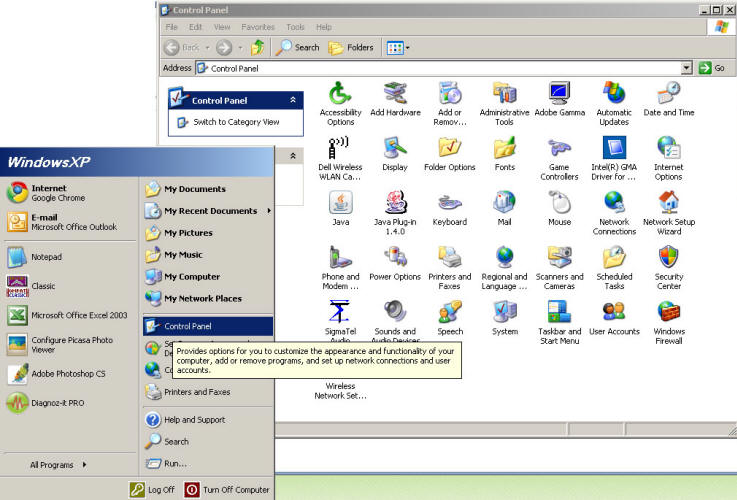Open Add or Remove Programs icon

coord(450,93)
